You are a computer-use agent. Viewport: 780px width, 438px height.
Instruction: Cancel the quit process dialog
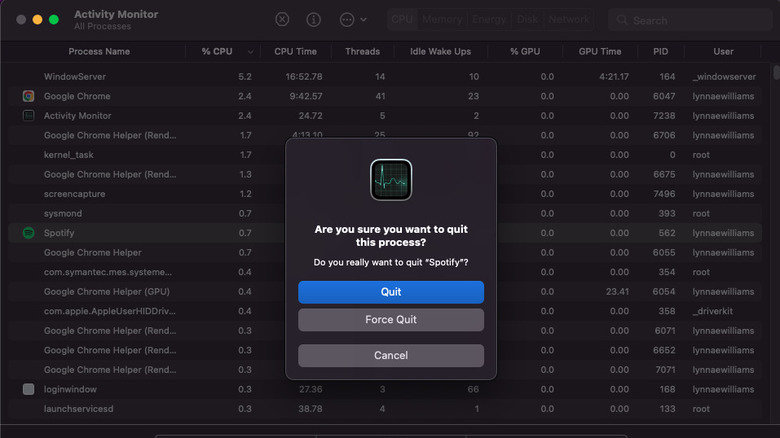click(391, 355)
